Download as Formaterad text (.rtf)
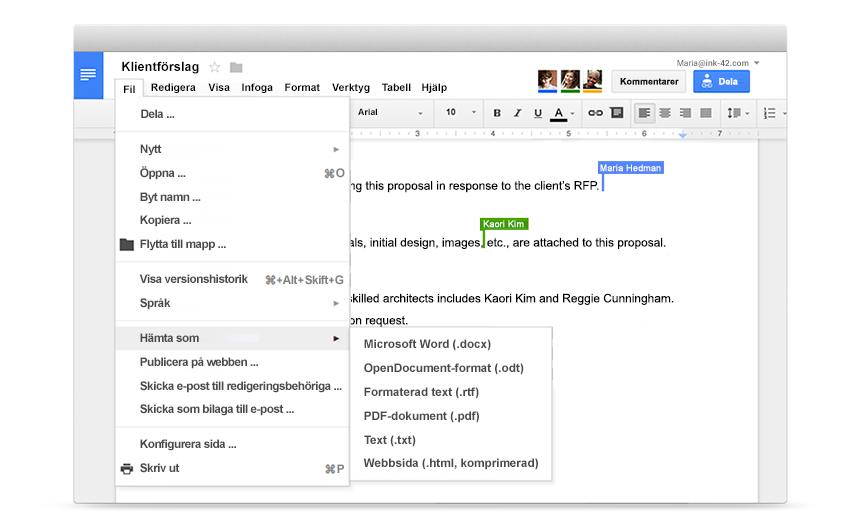853x532 pixels. (451, 392)
